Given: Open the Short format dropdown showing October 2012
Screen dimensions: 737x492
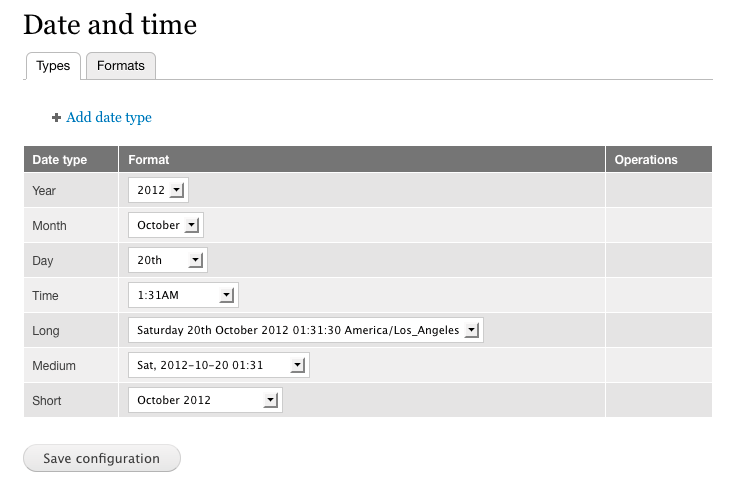Looking at the screenshot, I should pos(205,400).
